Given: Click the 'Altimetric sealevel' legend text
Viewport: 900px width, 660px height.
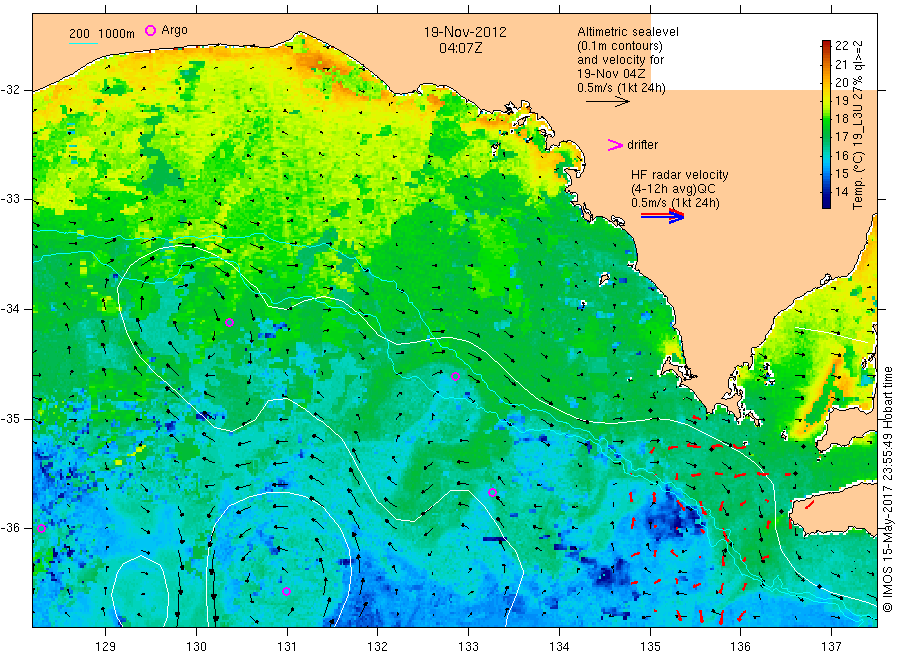Looking at the screenshot, I should 627,32.
